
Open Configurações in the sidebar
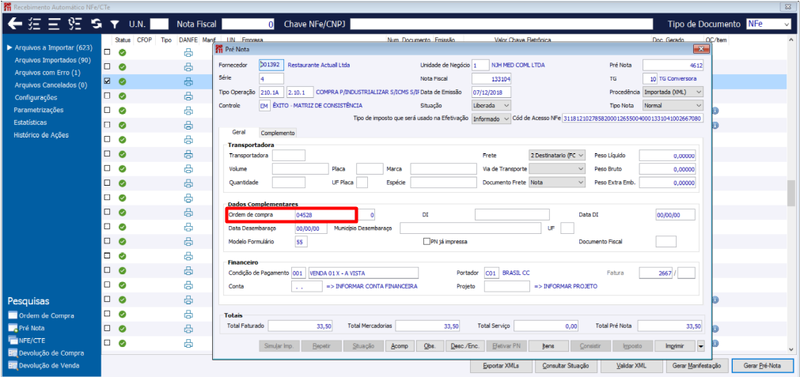tap(36, 97)
